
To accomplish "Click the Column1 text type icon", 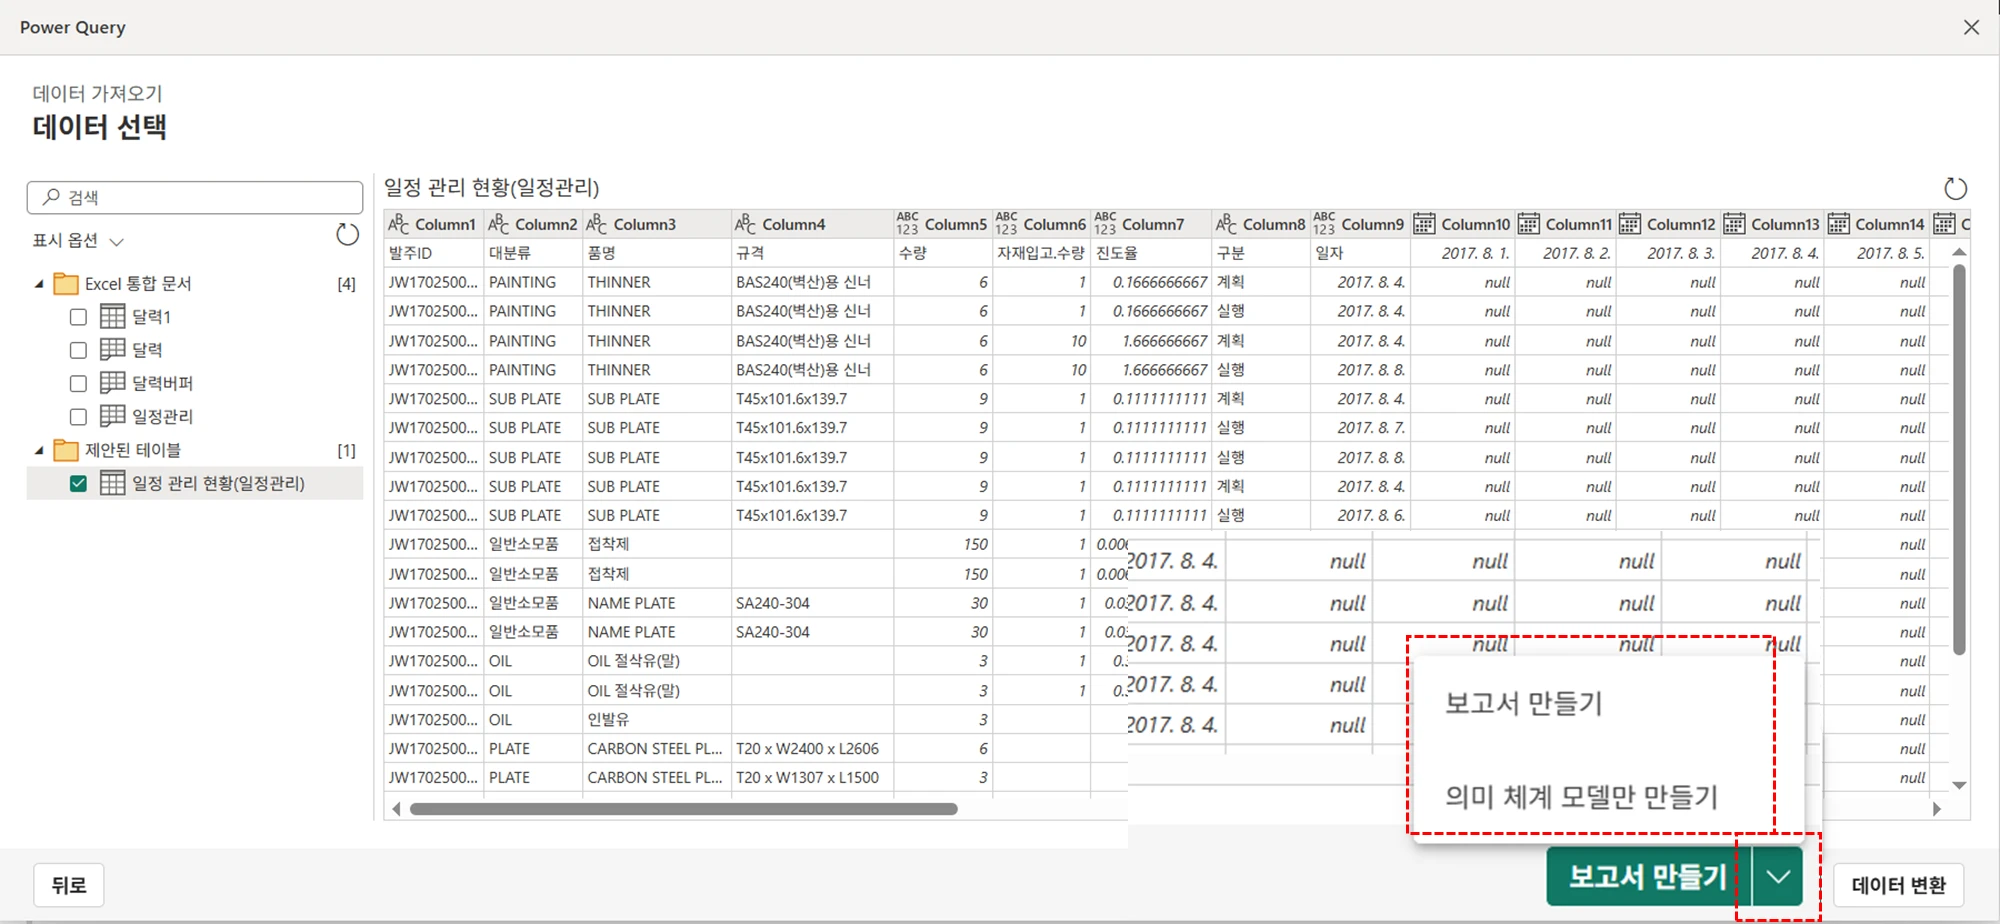I will pos(398,224).
